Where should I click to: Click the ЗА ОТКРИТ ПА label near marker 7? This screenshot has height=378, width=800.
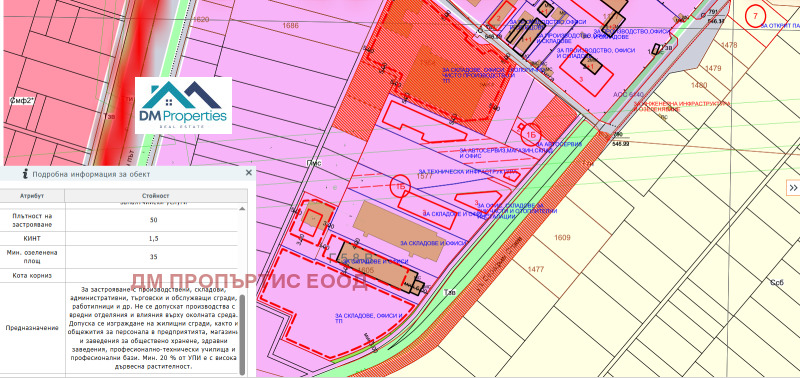click(780, 25)
